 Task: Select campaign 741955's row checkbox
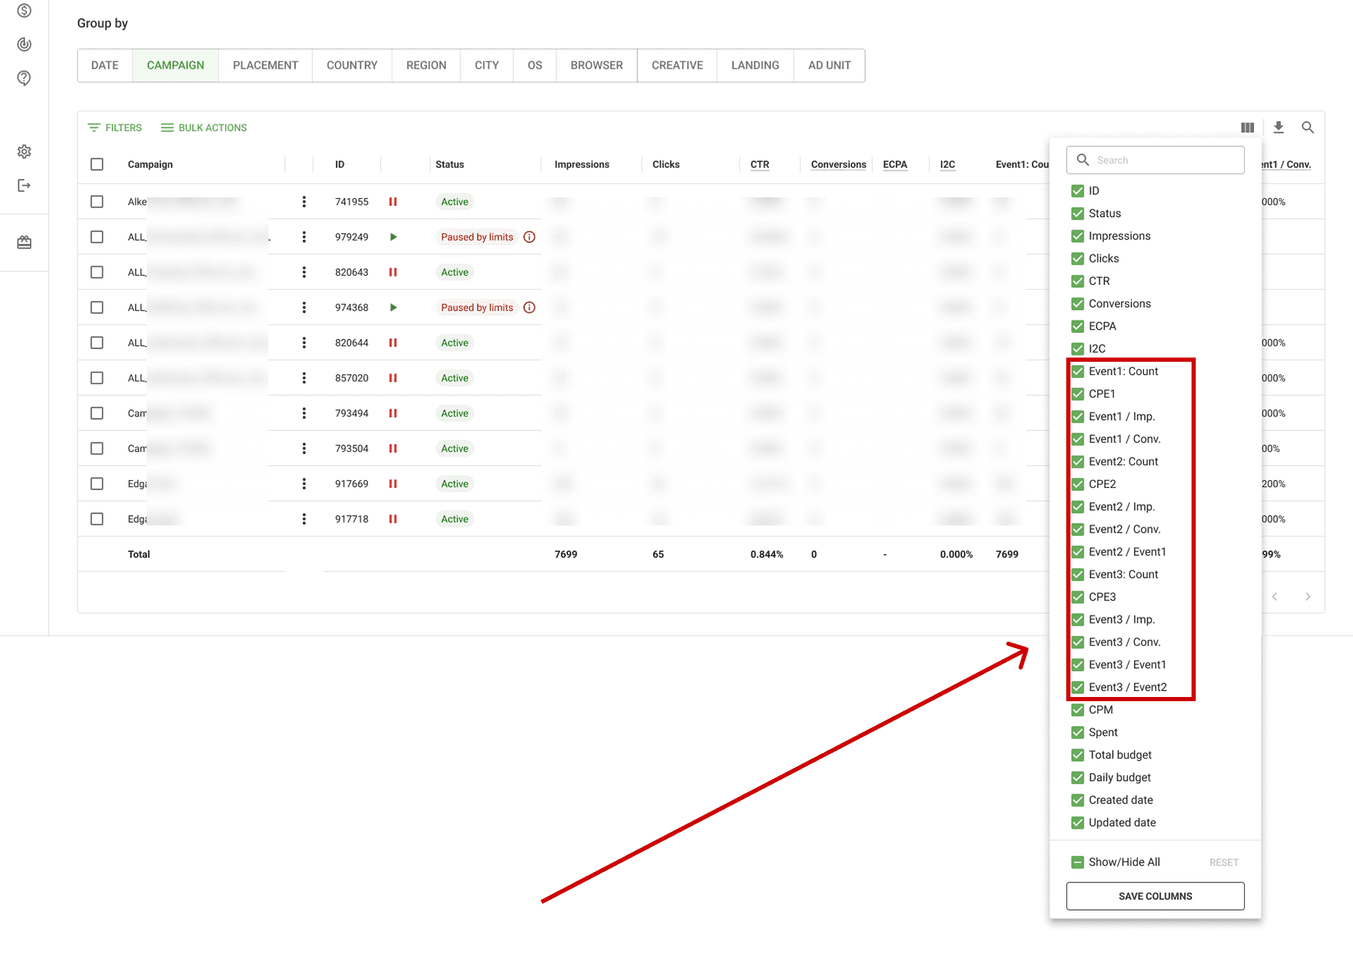96,201
